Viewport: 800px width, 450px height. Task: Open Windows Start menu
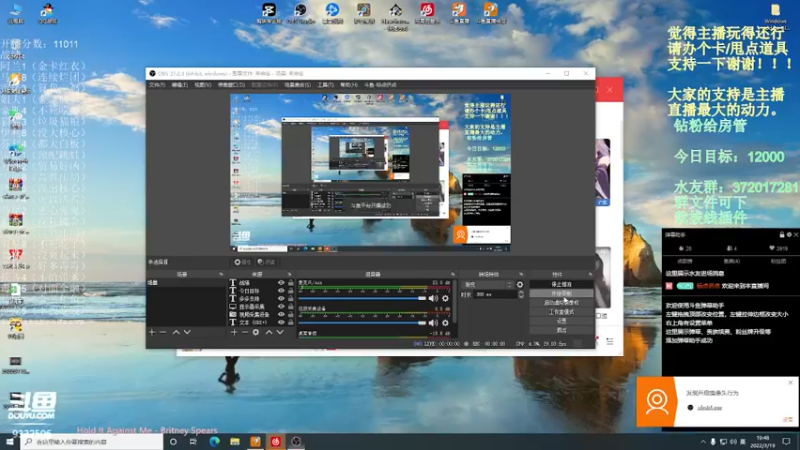click(x=10, y=441)
